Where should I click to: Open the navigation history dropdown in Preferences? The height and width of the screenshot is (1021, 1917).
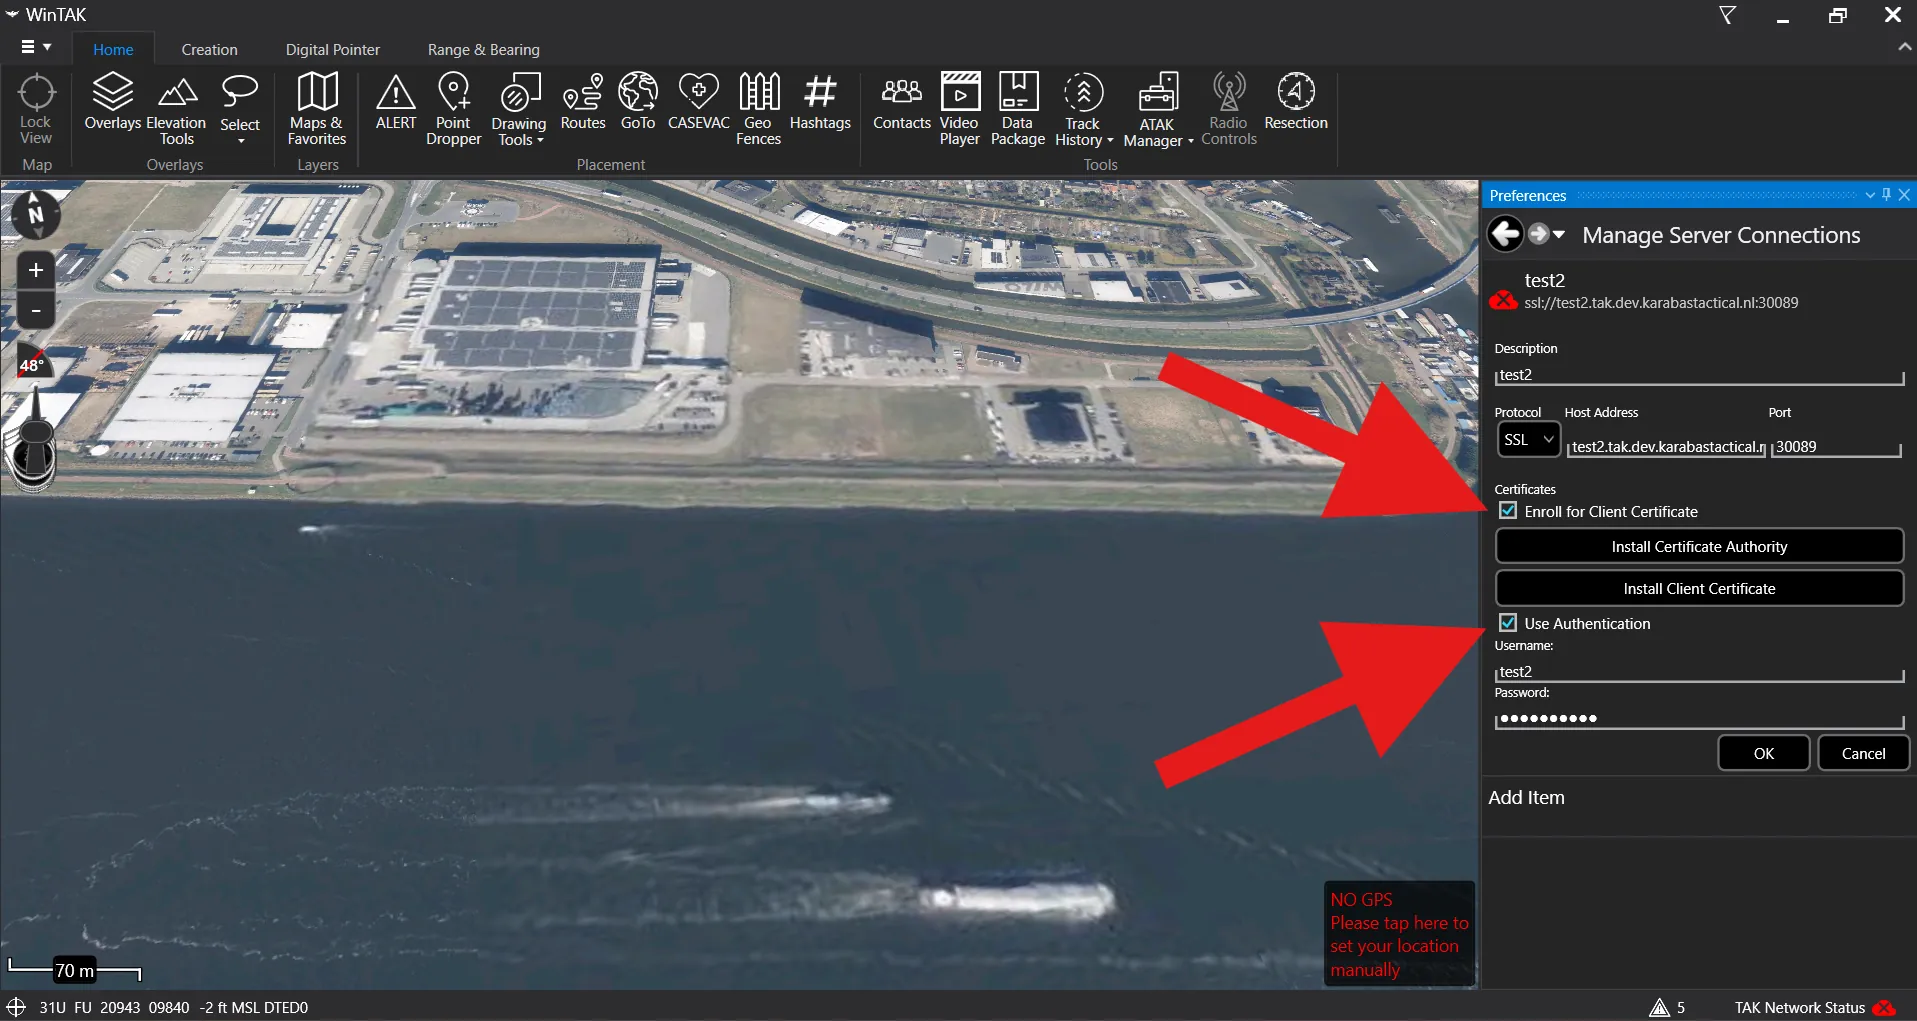(1559, 234)
